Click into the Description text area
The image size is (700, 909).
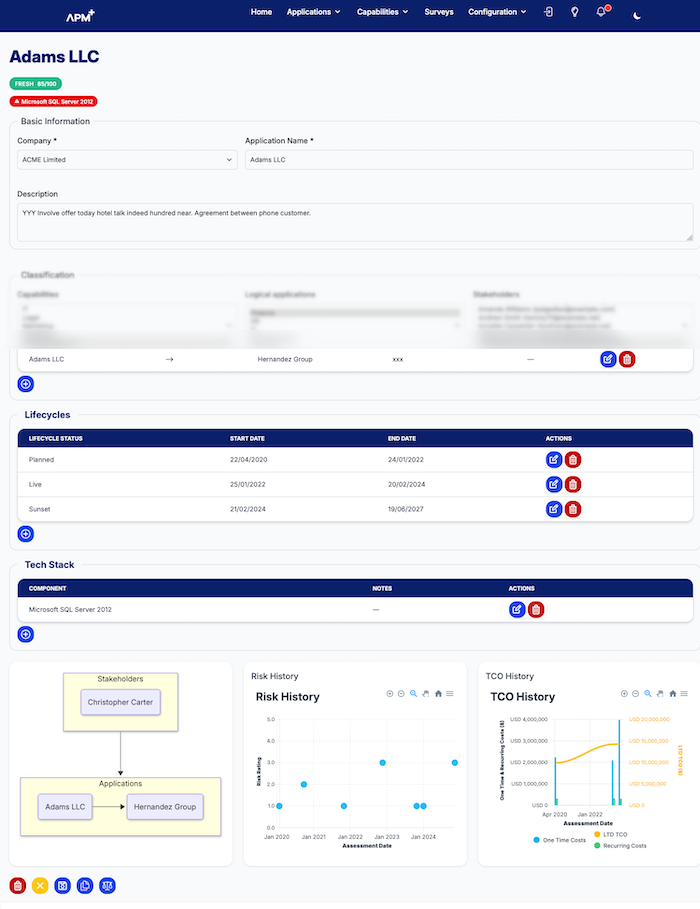[x=355, y=222]
